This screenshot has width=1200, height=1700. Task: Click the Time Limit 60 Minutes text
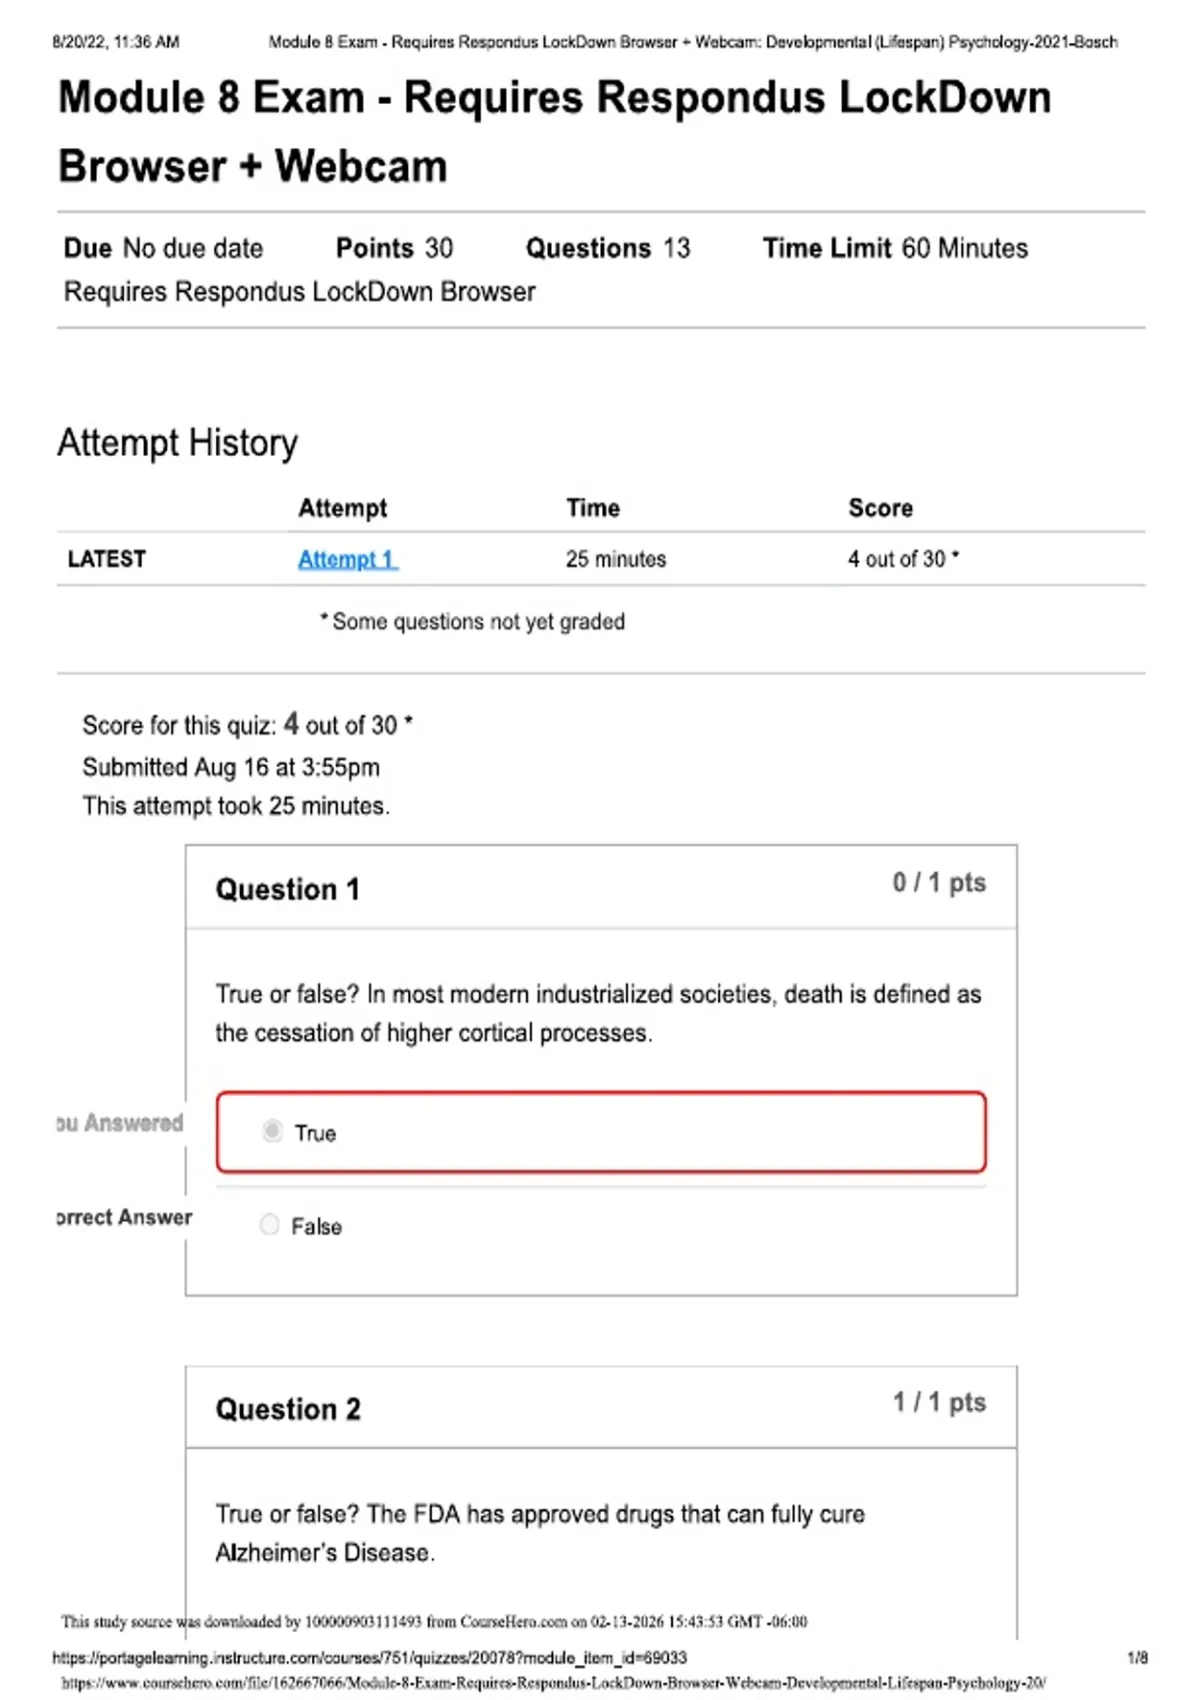pos(895,248)
